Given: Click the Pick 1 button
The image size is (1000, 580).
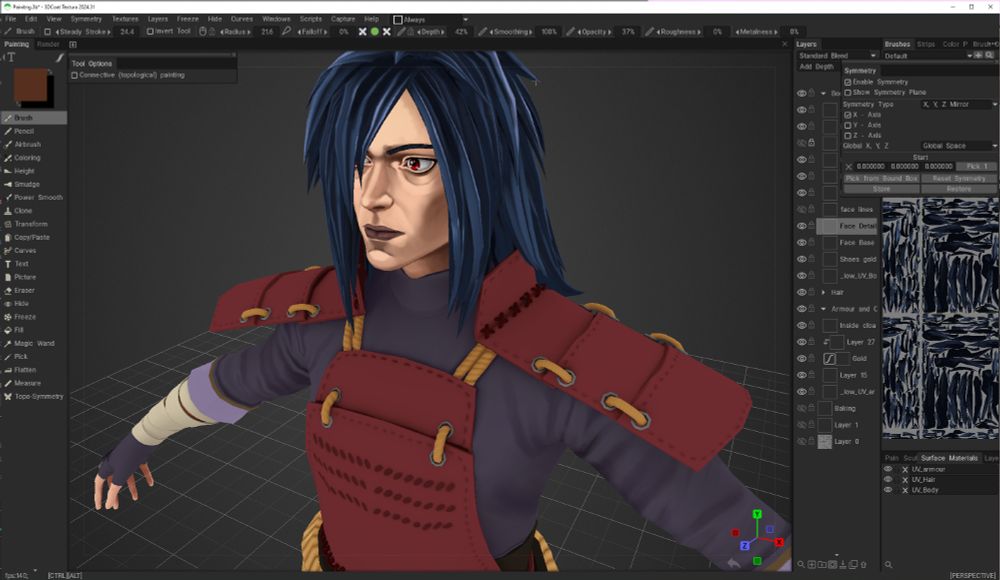Looking at the screenshot, I should click(x=976, y=166).
